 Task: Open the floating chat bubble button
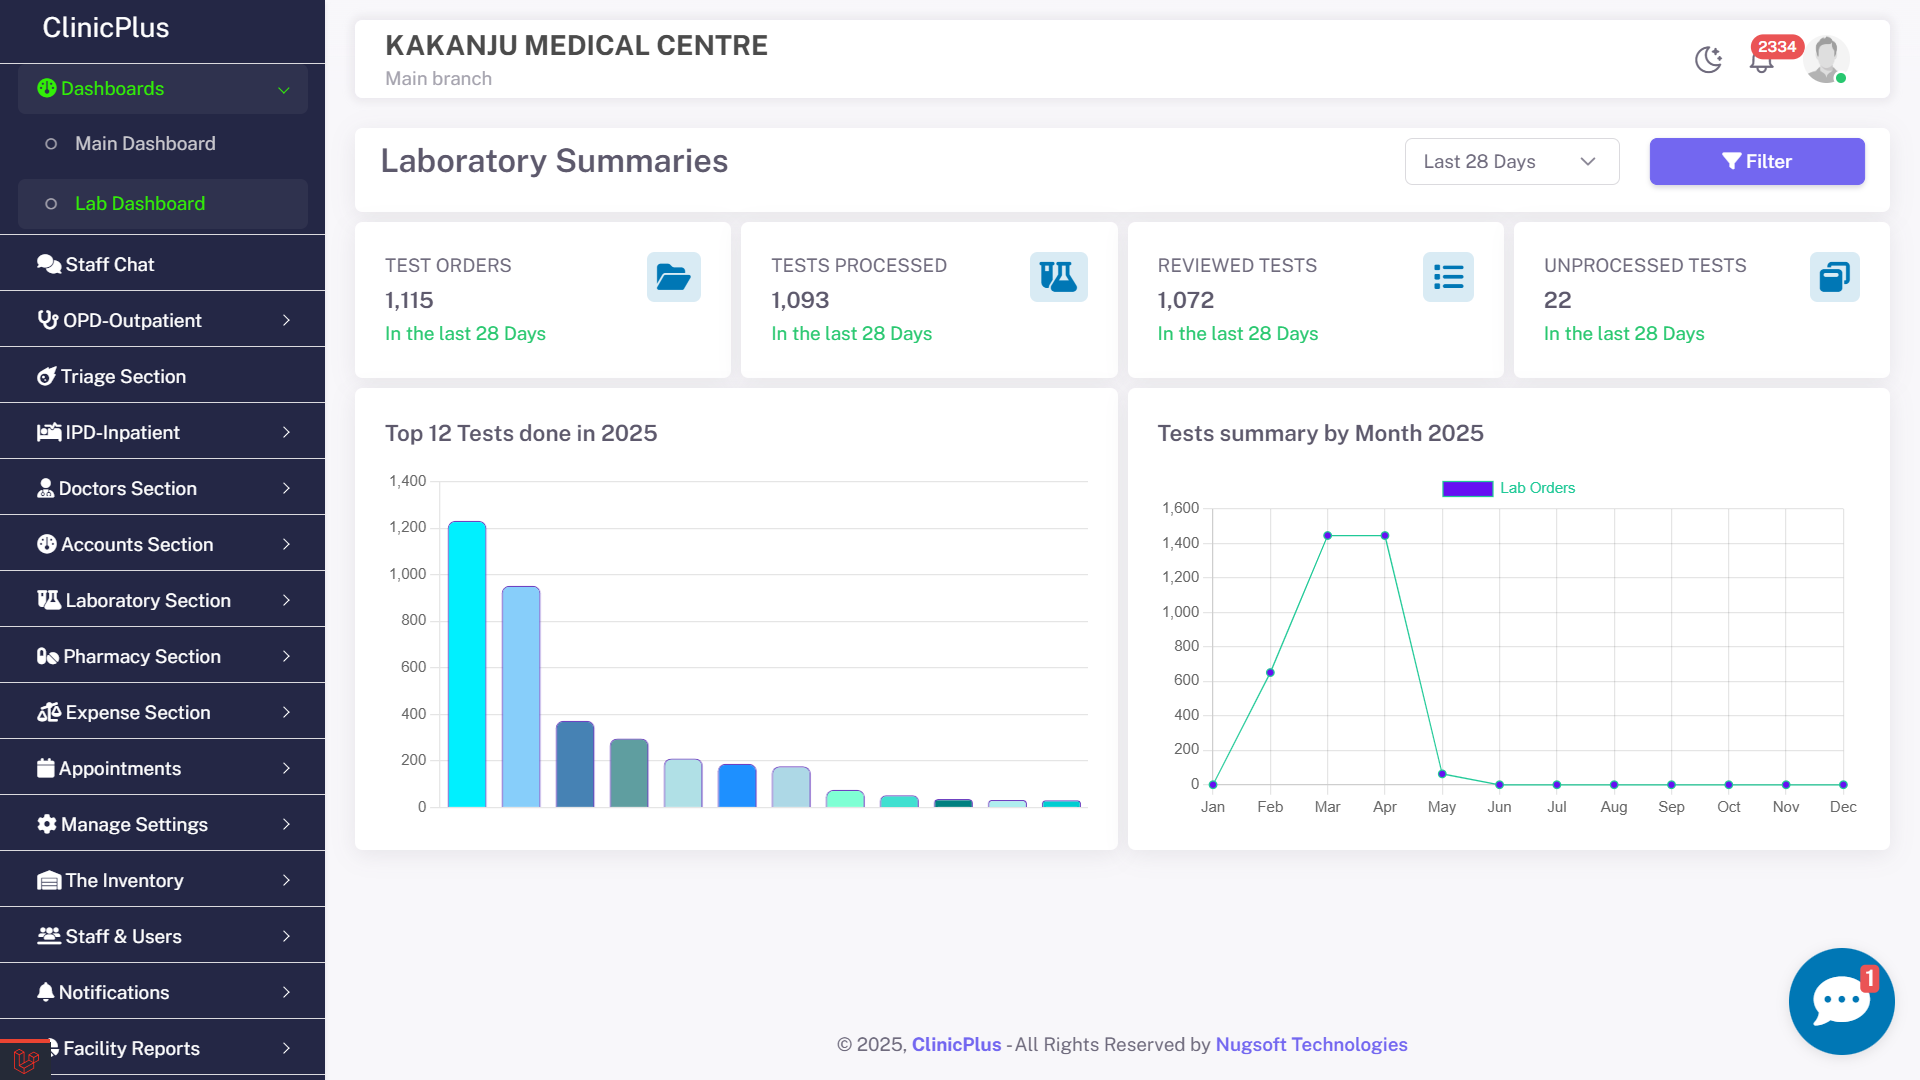[1840, 1001]
